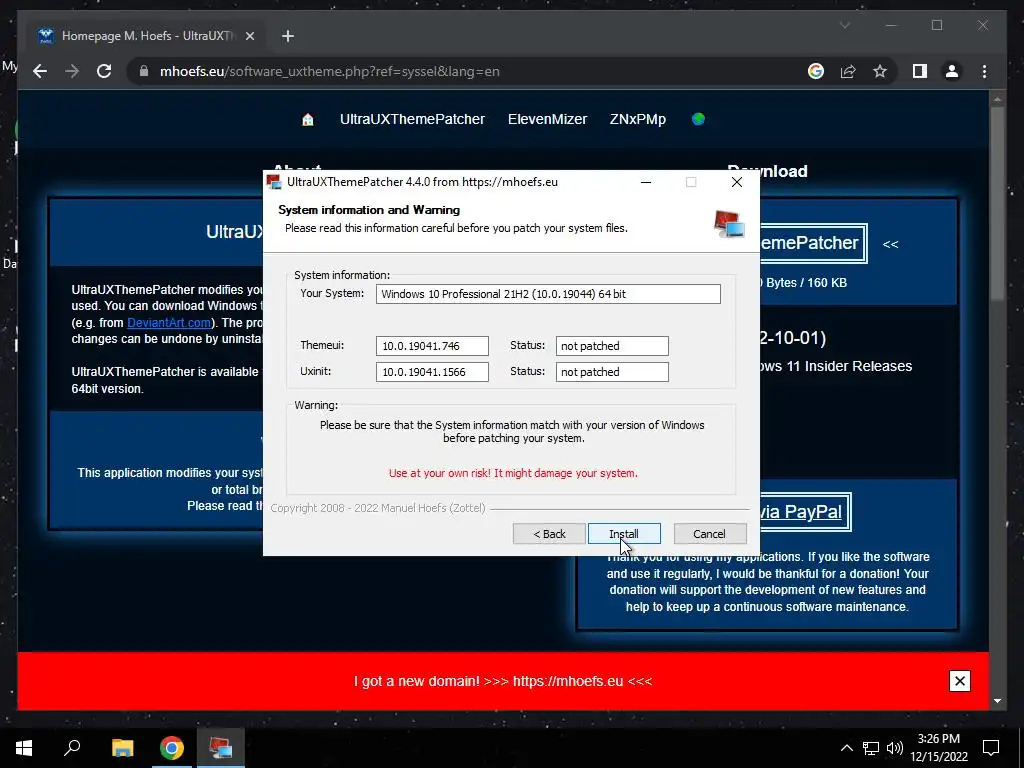Open the notification center icon
The width and height of the screenshot is (1024, 768).
click(991, 748)
